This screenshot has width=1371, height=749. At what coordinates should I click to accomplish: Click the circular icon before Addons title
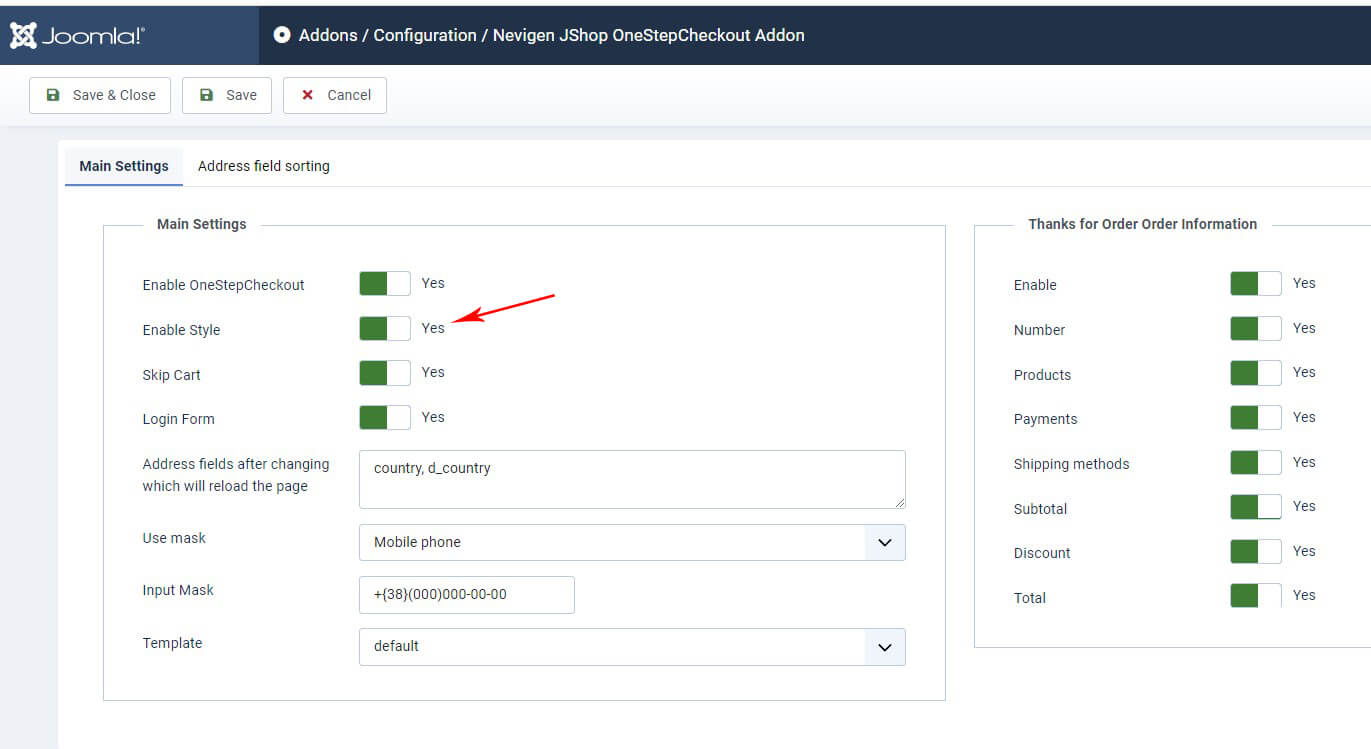pyautogui.click(x=282, y=35)
